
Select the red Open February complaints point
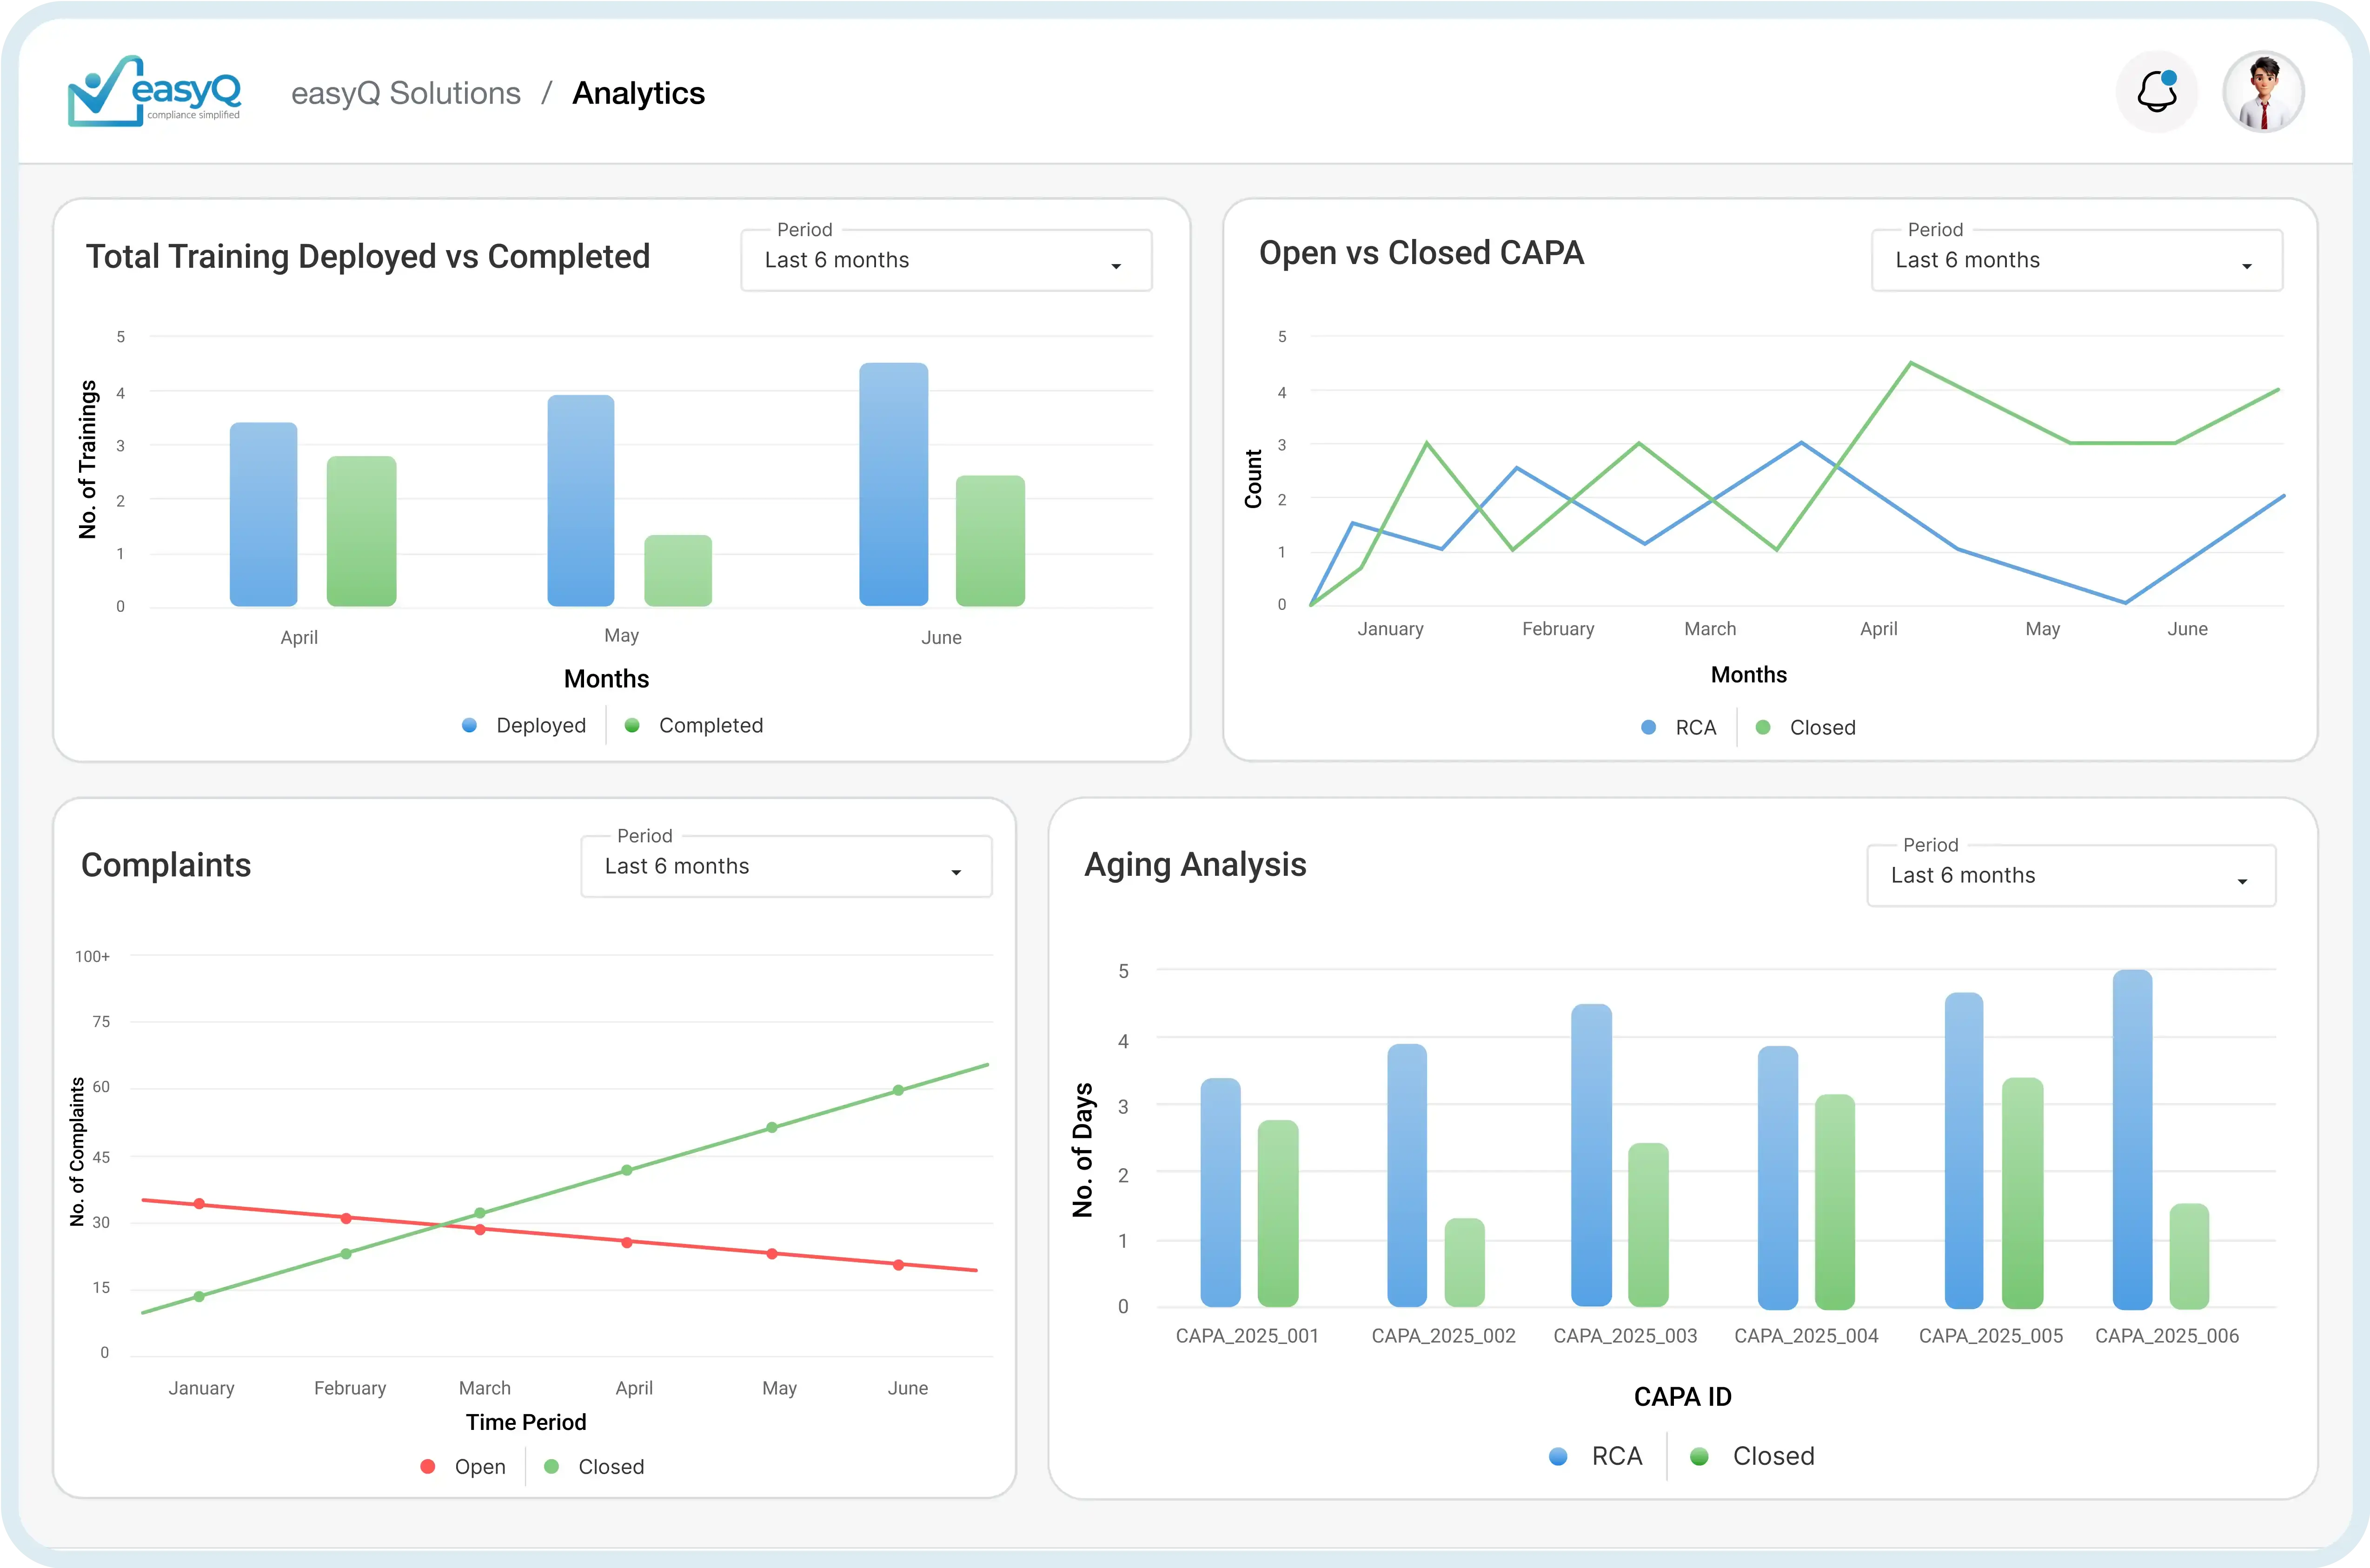coord(346,1218)
